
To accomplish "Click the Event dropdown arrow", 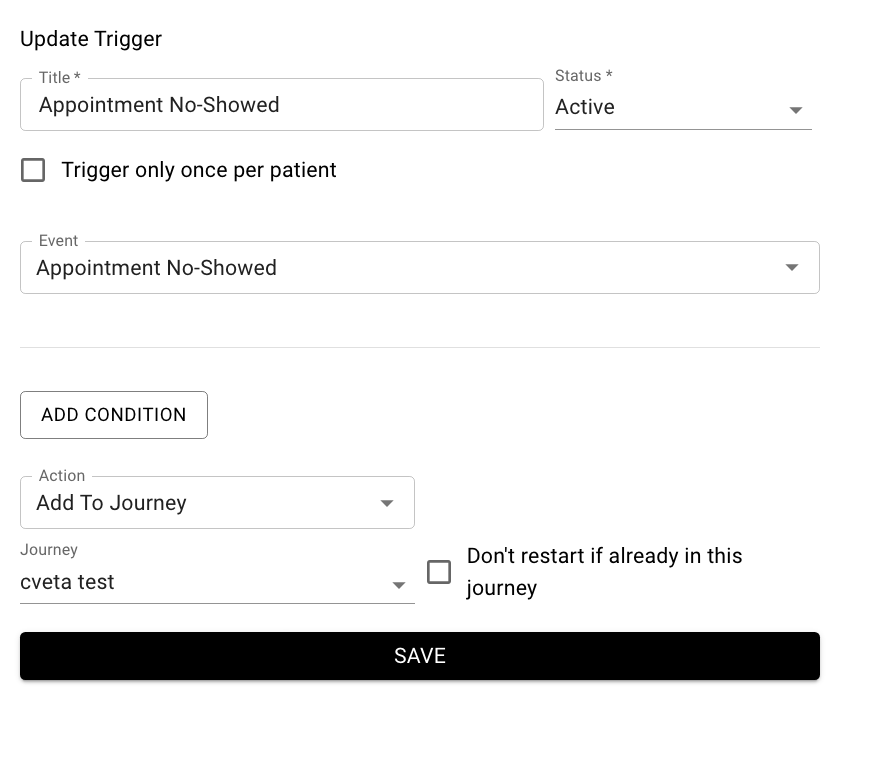I will click(x=791, y=267).
